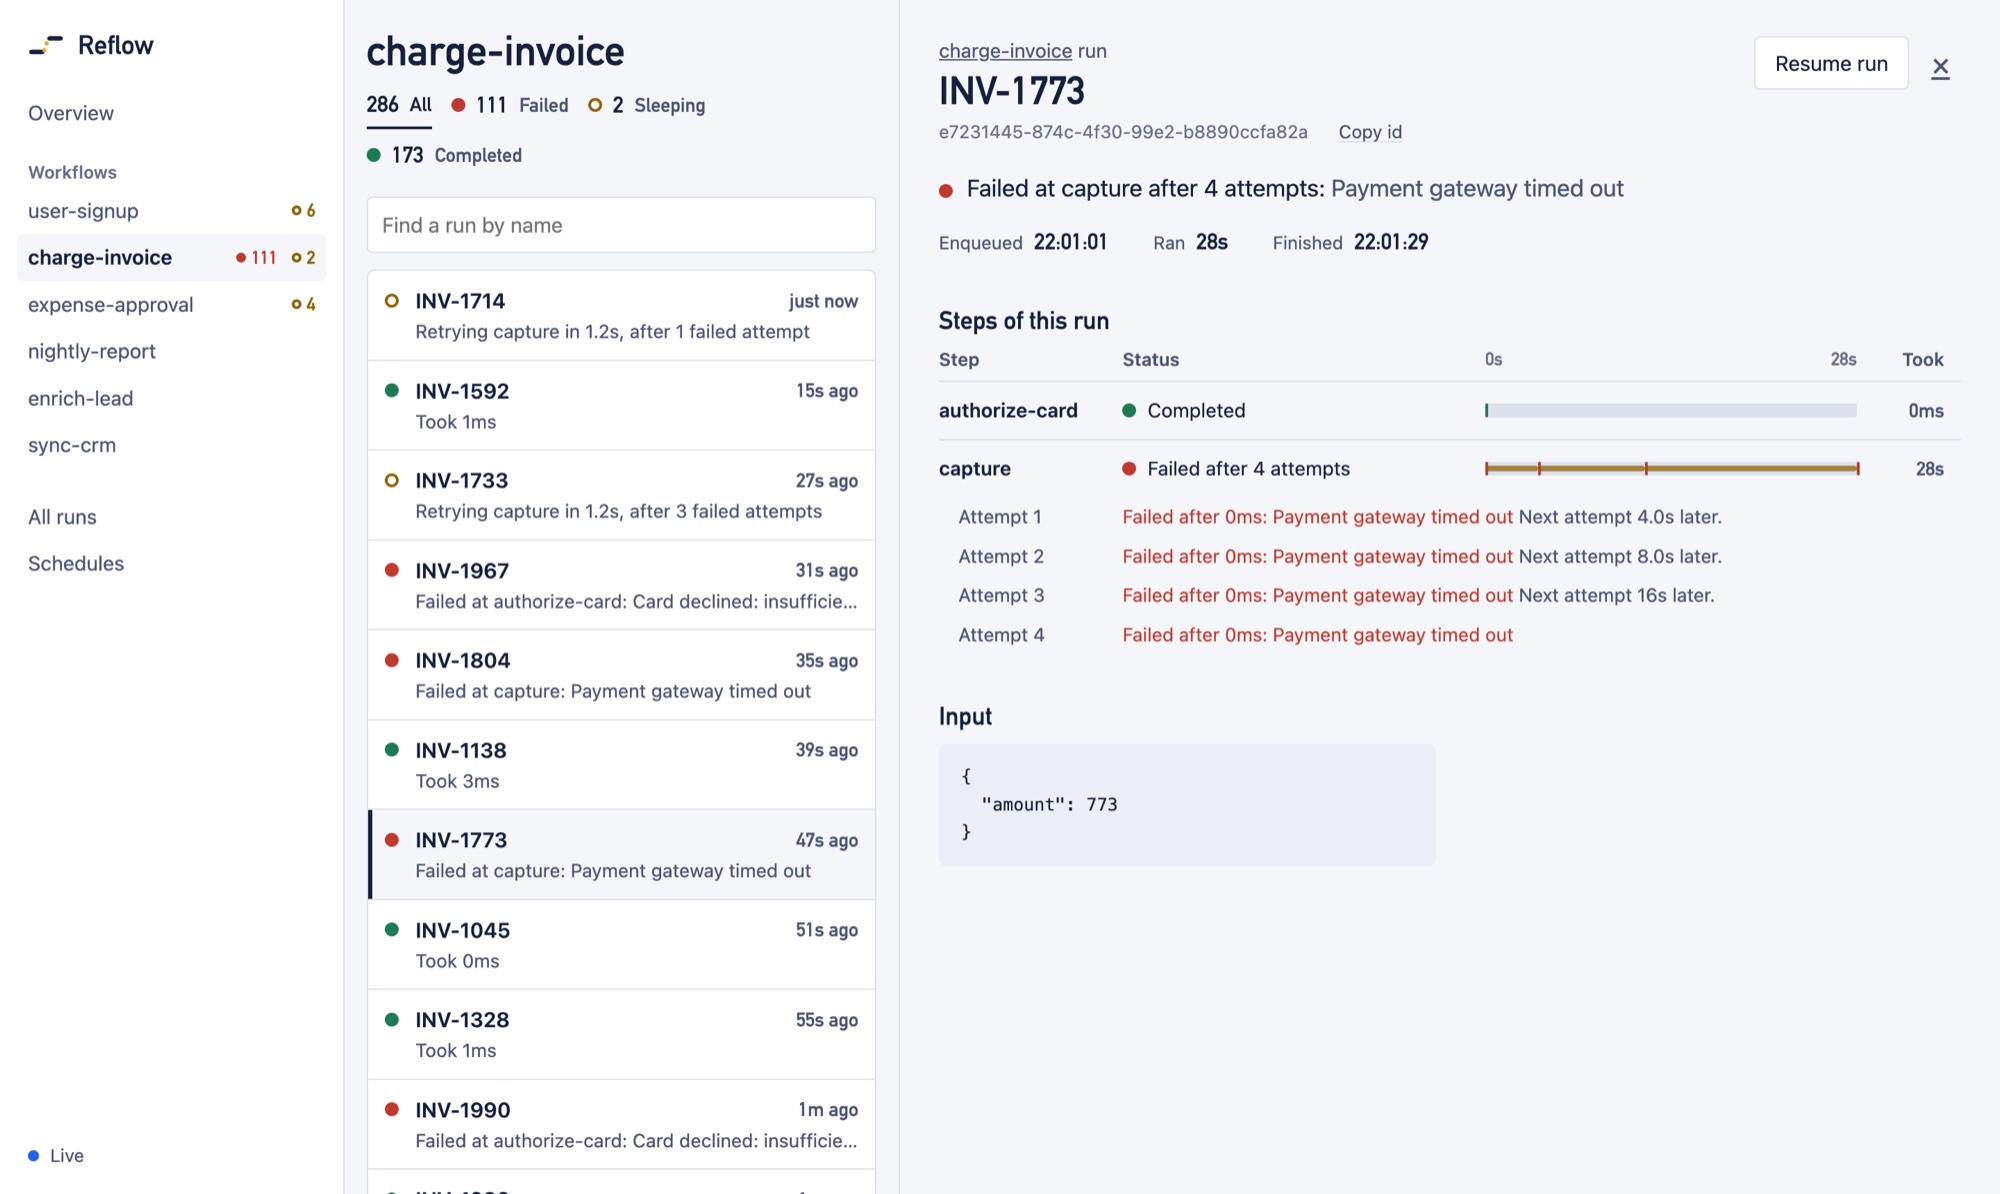Screen dimensions: 2000x1194
Task: Open run INV-1967
Action: coord(621,585)
